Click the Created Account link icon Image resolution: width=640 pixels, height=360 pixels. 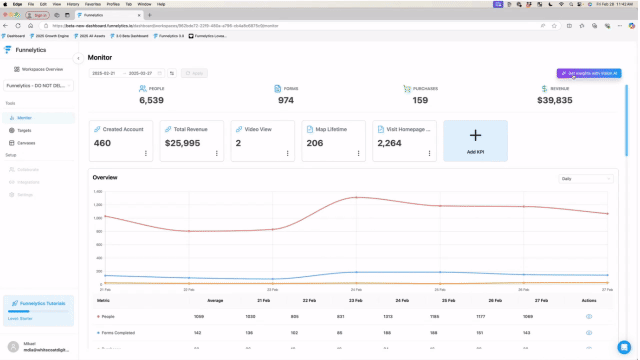click(97, 129)
